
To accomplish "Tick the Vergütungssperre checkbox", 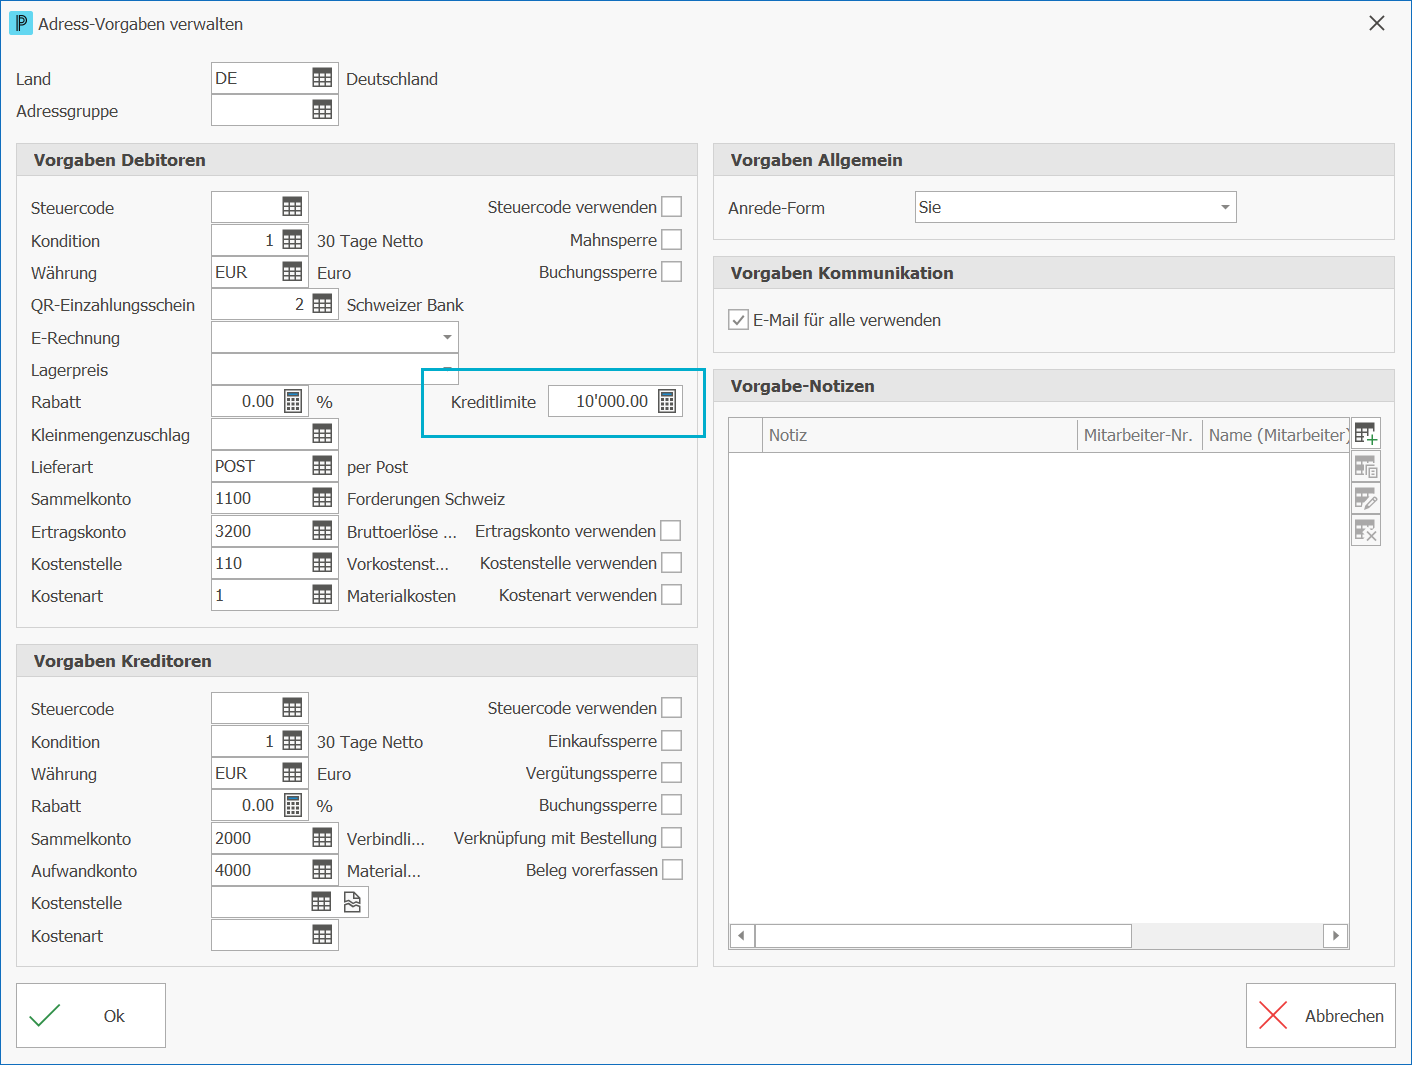I will coord(672,773).
